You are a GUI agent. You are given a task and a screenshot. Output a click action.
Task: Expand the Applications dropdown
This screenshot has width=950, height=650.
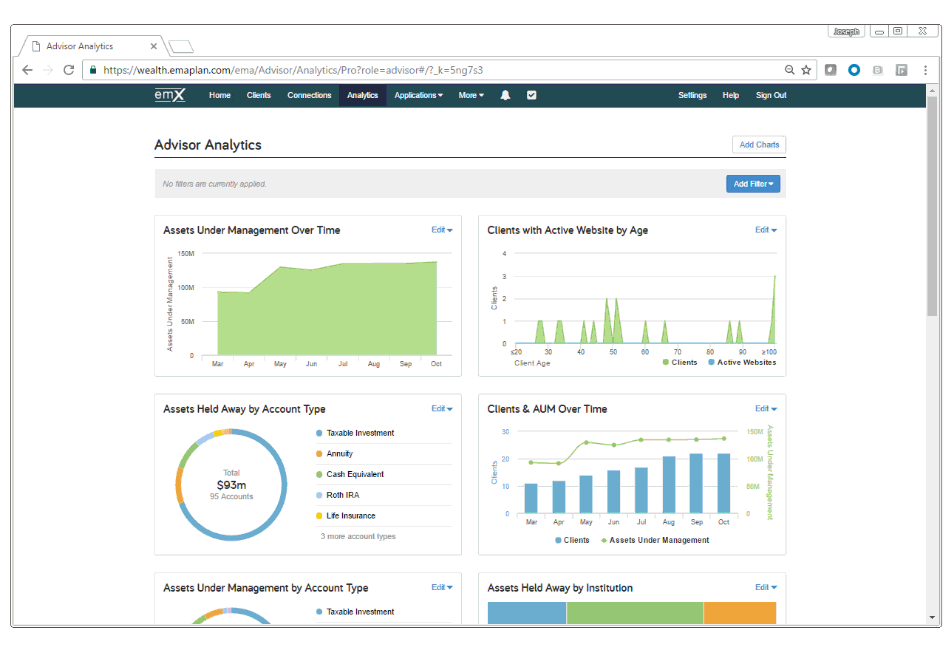click(419, 95)
